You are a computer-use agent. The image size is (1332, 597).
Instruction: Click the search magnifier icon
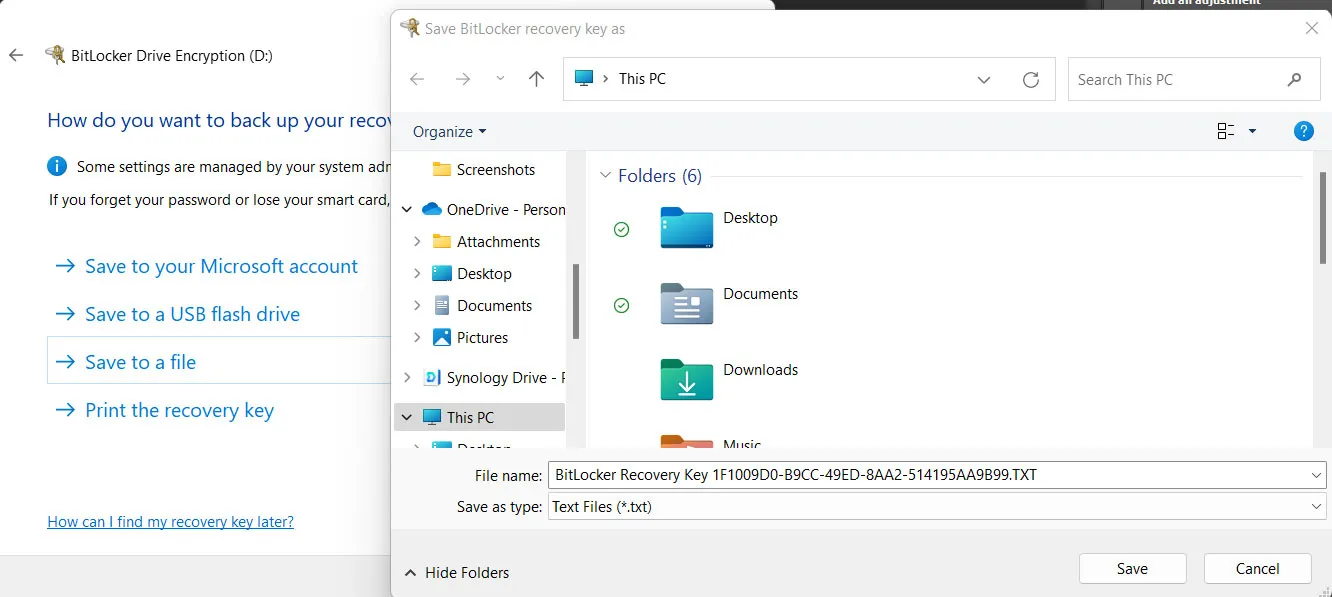1295,80
